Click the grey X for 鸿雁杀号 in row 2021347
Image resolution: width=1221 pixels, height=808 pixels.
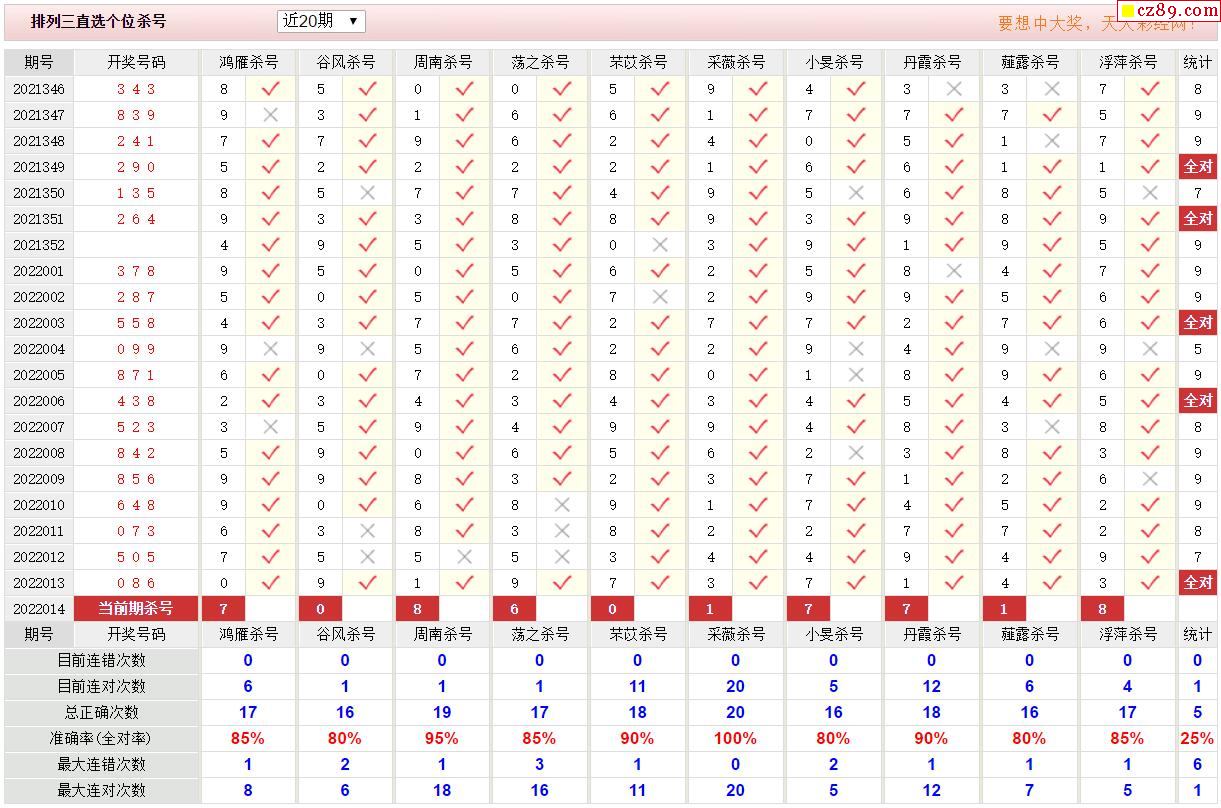[270, 115]
